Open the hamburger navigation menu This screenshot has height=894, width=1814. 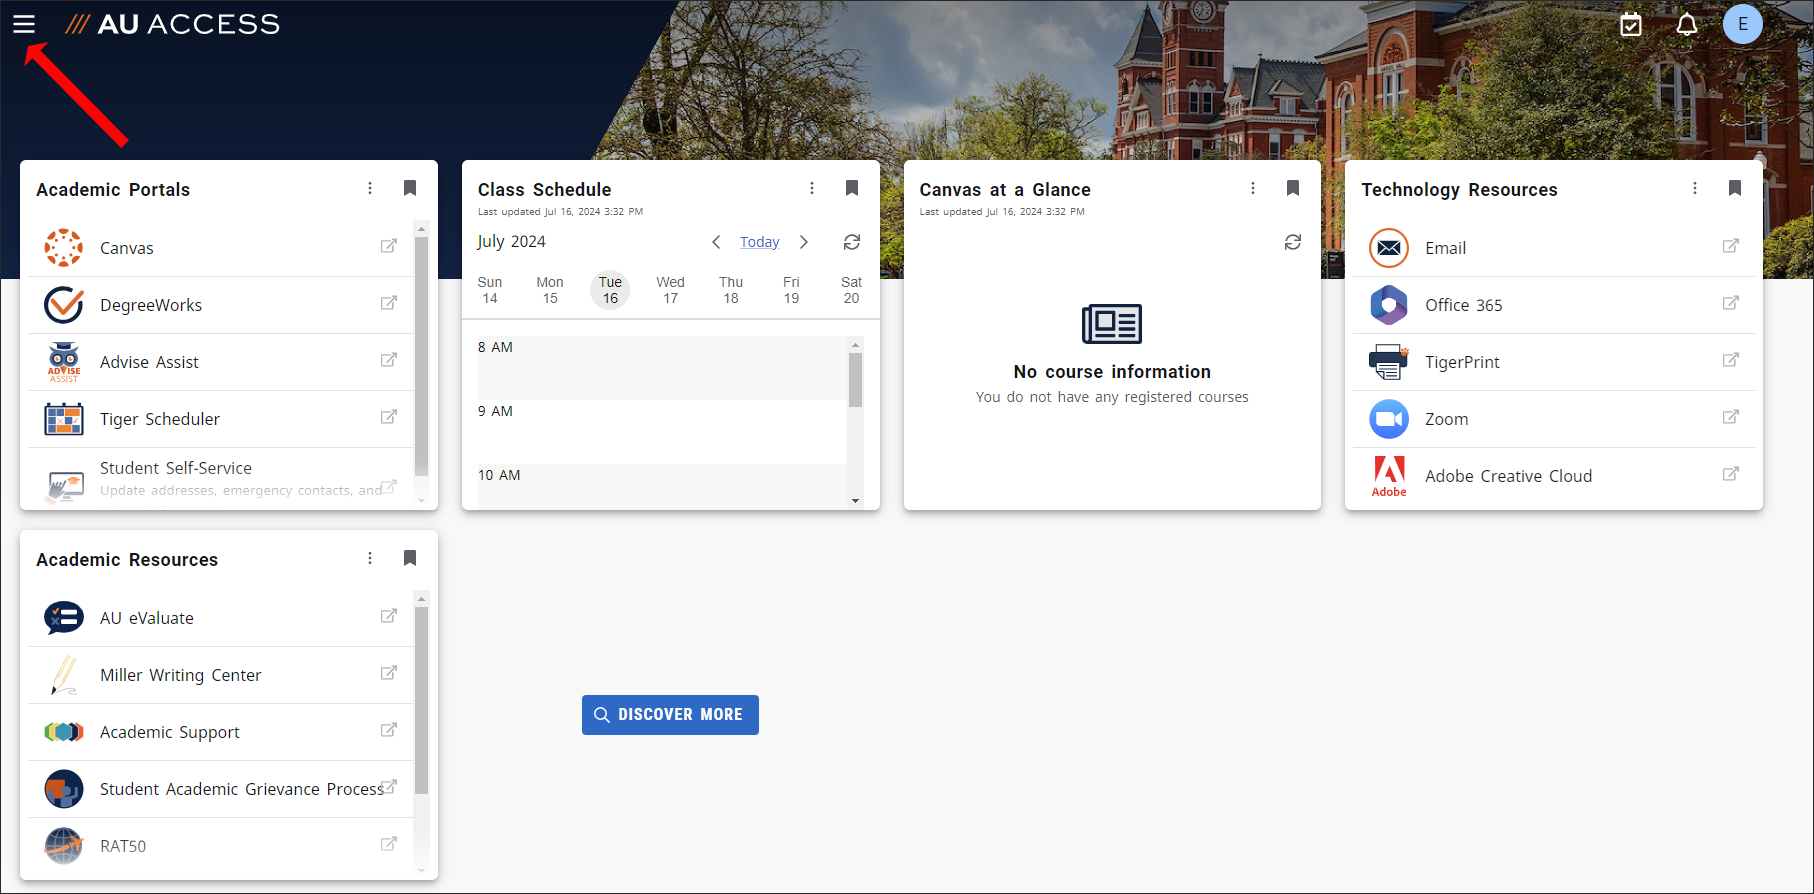click(24, 24)
